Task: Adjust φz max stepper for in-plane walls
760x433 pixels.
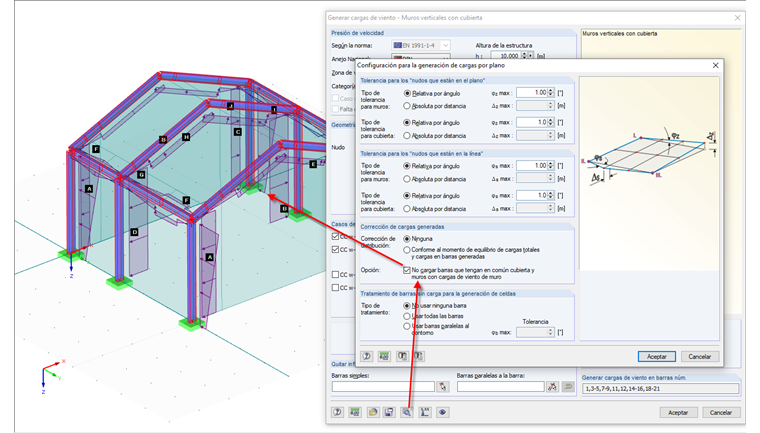Action: coord(551,93)
